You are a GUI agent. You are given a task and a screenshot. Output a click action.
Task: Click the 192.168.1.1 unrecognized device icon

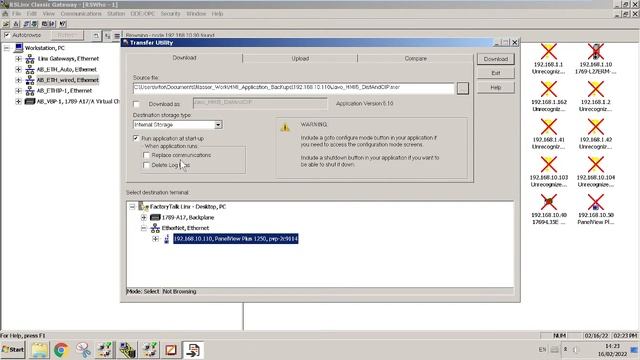[x=548, y=52]
